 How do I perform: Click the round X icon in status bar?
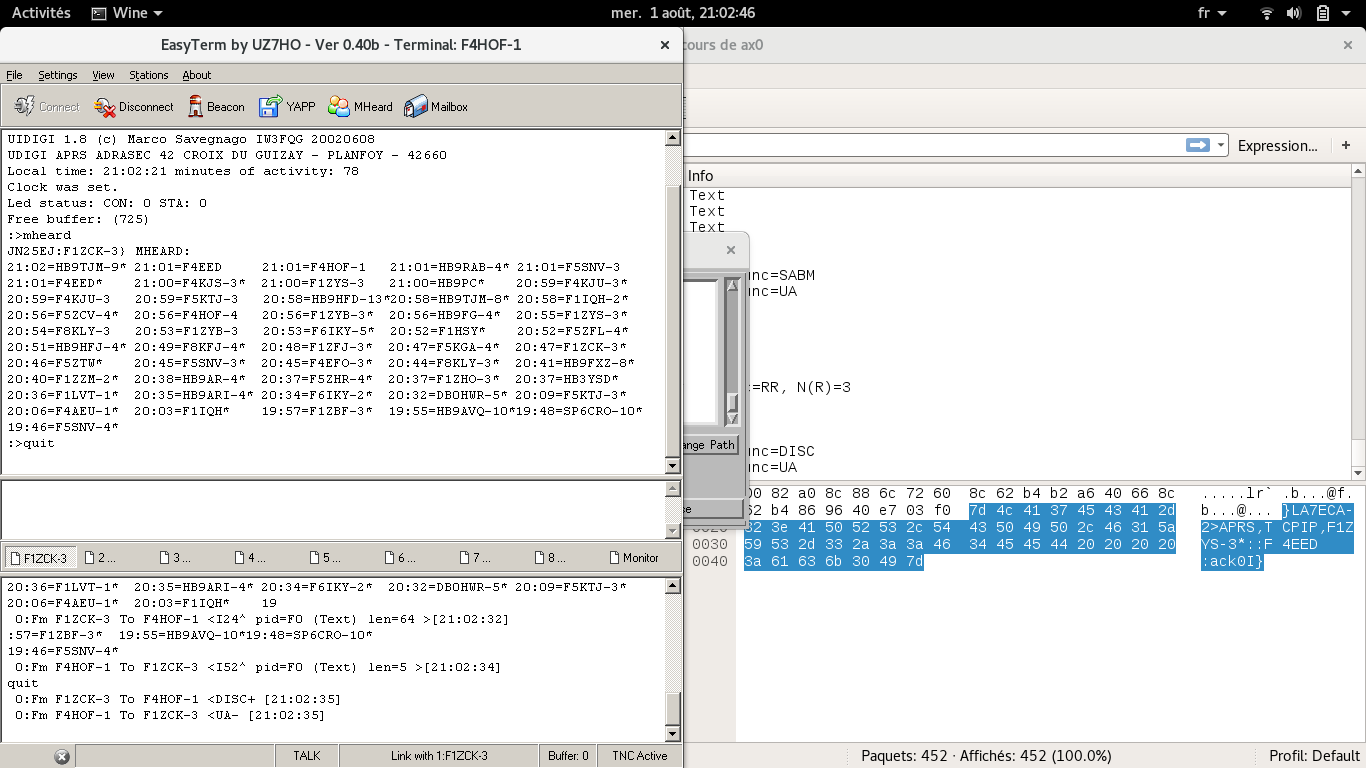(x=61, y=756)
